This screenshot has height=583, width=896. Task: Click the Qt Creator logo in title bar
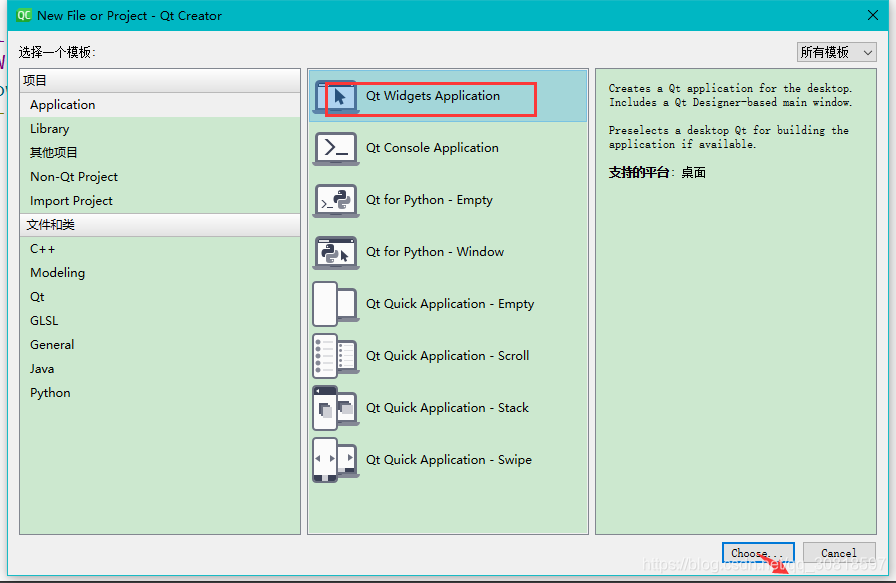pyautogui.click(x=24, y=15)
